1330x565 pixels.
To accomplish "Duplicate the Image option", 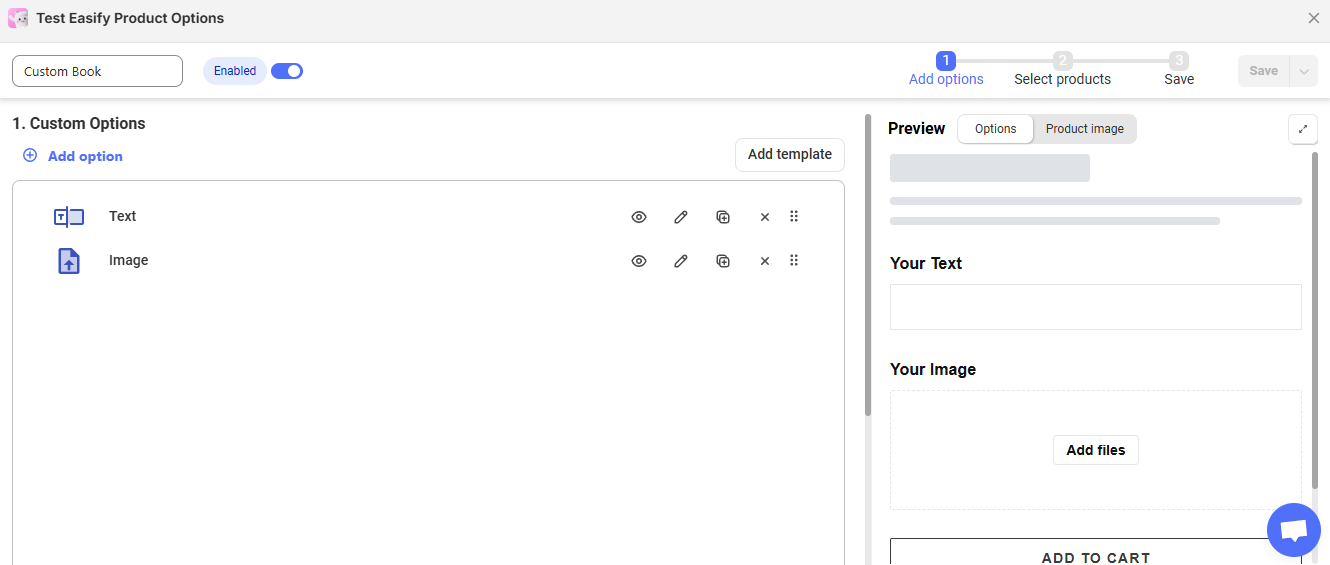I will click(x=723, y=261).
